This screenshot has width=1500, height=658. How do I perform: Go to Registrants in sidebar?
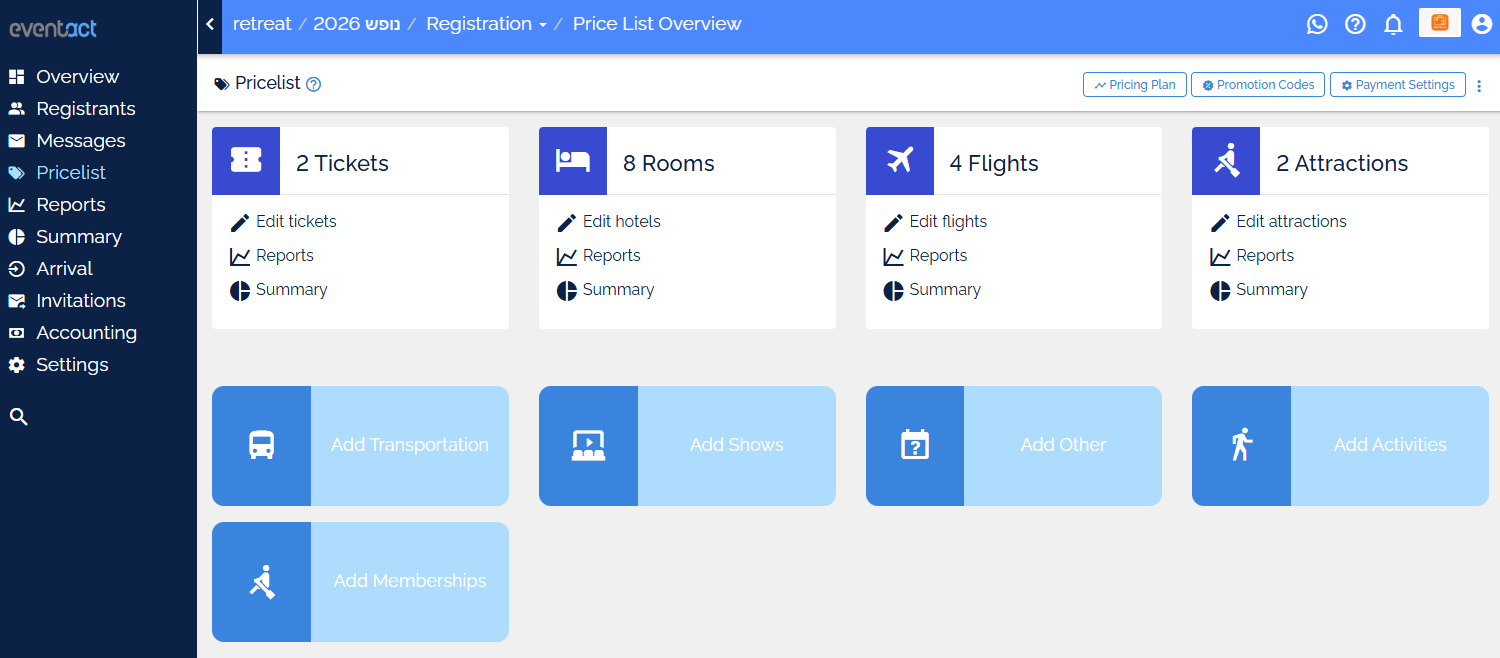pos(85,108)
